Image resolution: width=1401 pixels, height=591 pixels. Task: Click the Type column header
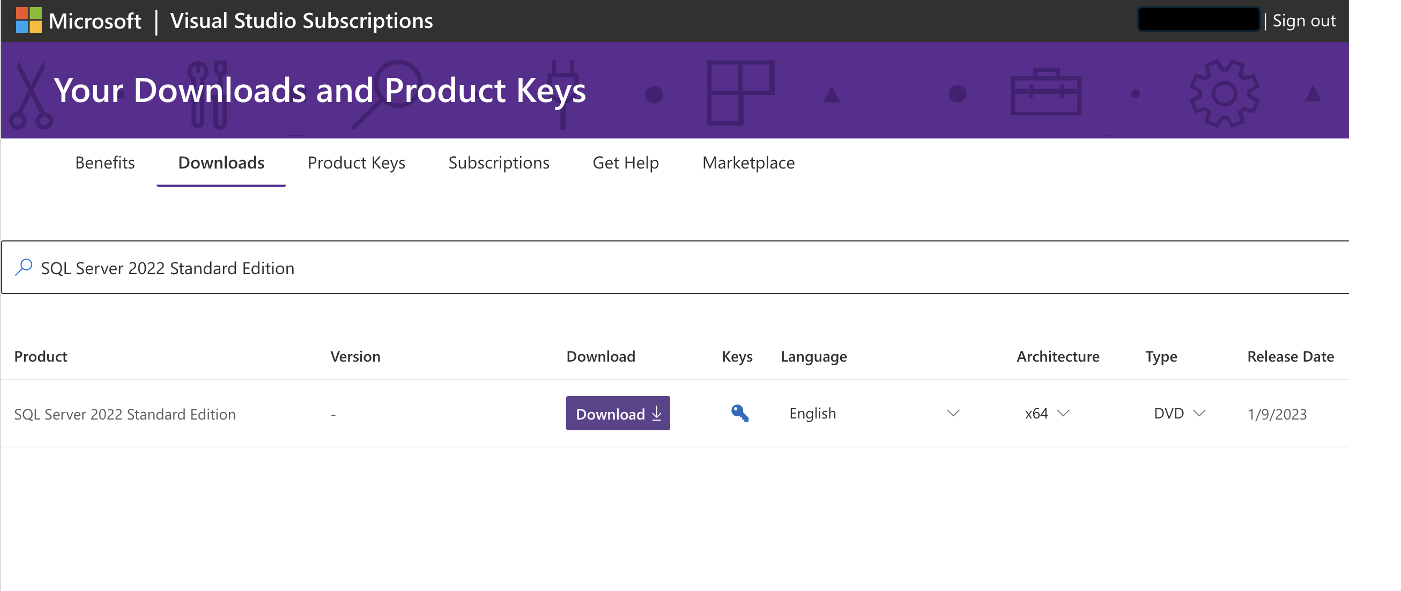click(1161, 356)
